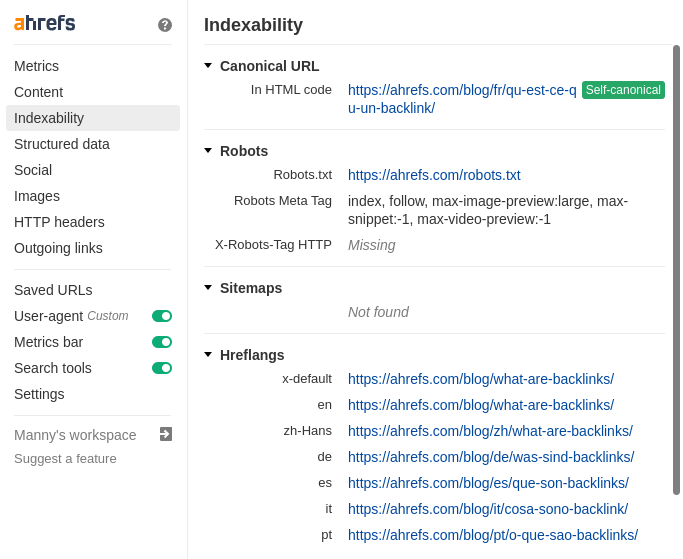Click the Sitemaps 'Not found' text

pyautogui.click(x=378, y=312)
